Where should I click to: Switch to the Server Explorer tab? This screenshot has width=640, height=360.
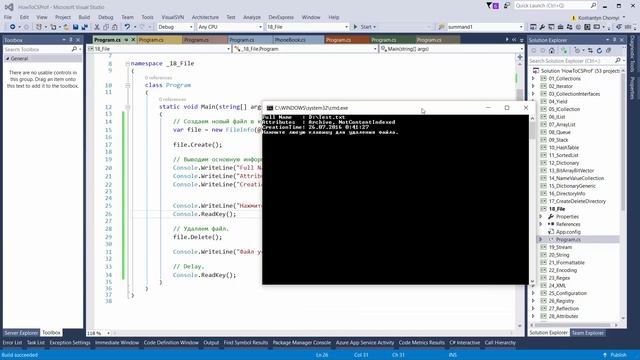(21, 333)
